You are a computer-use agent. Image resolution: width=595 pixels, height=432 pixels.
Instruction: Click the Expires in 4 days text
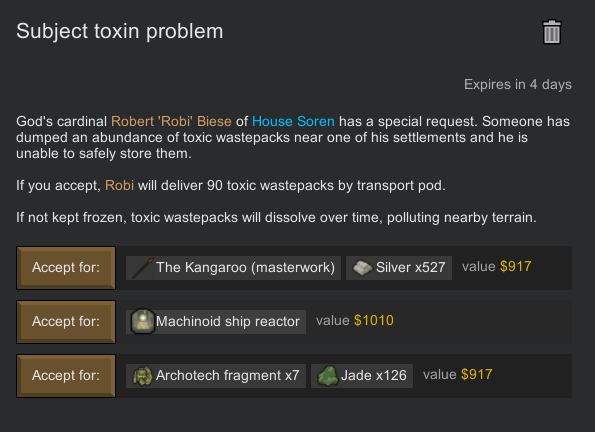pyautogui.click(x=518, y=84)
